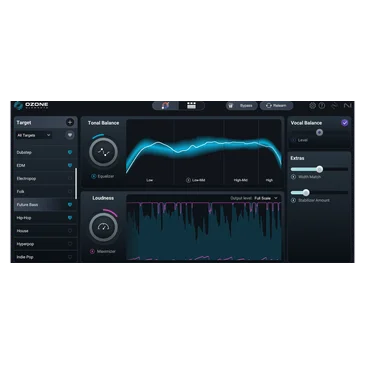Click the target list scrollbar
The height and width of the screenshot is (365, 365).
(x=76, y=183)
